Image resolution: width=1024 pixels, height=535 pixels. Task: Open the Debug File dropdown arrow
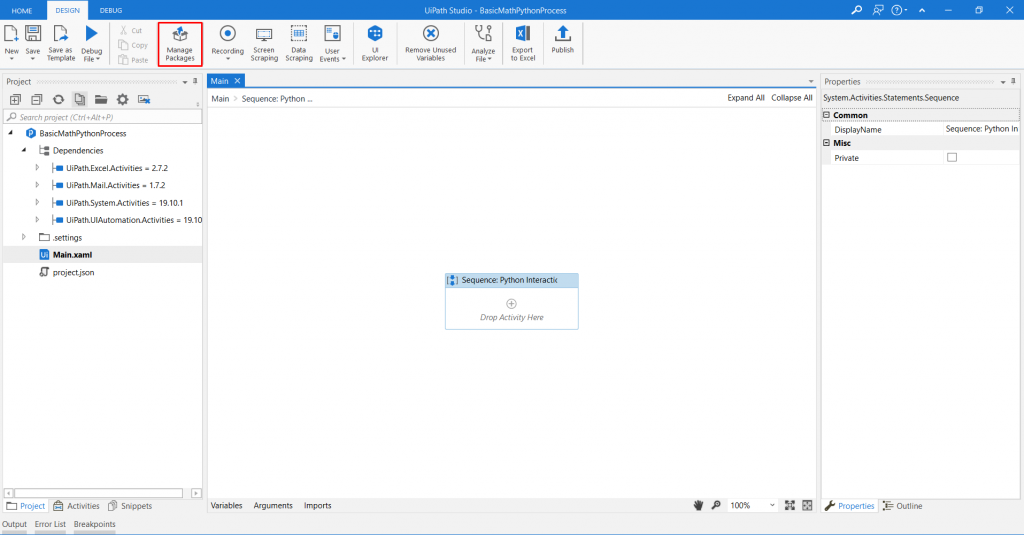[x=98, y=59]
